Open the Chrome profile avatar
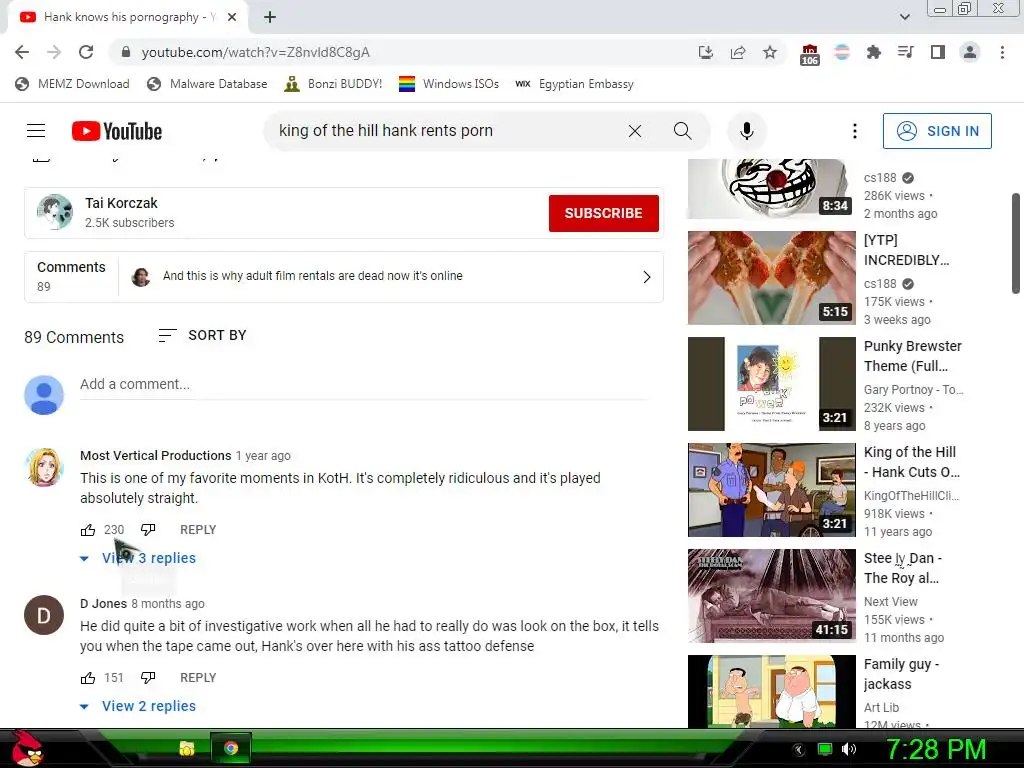 (970, 52)
